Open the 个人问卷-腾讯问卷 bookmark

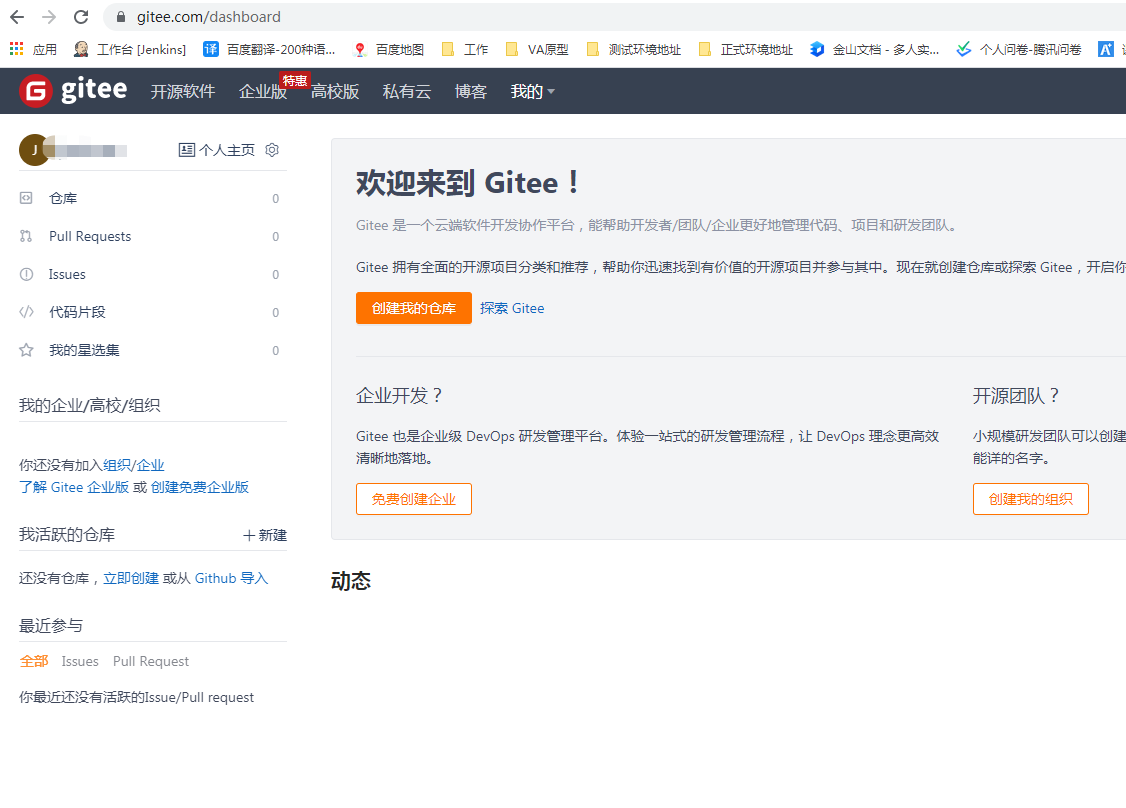coord(1019,49)
